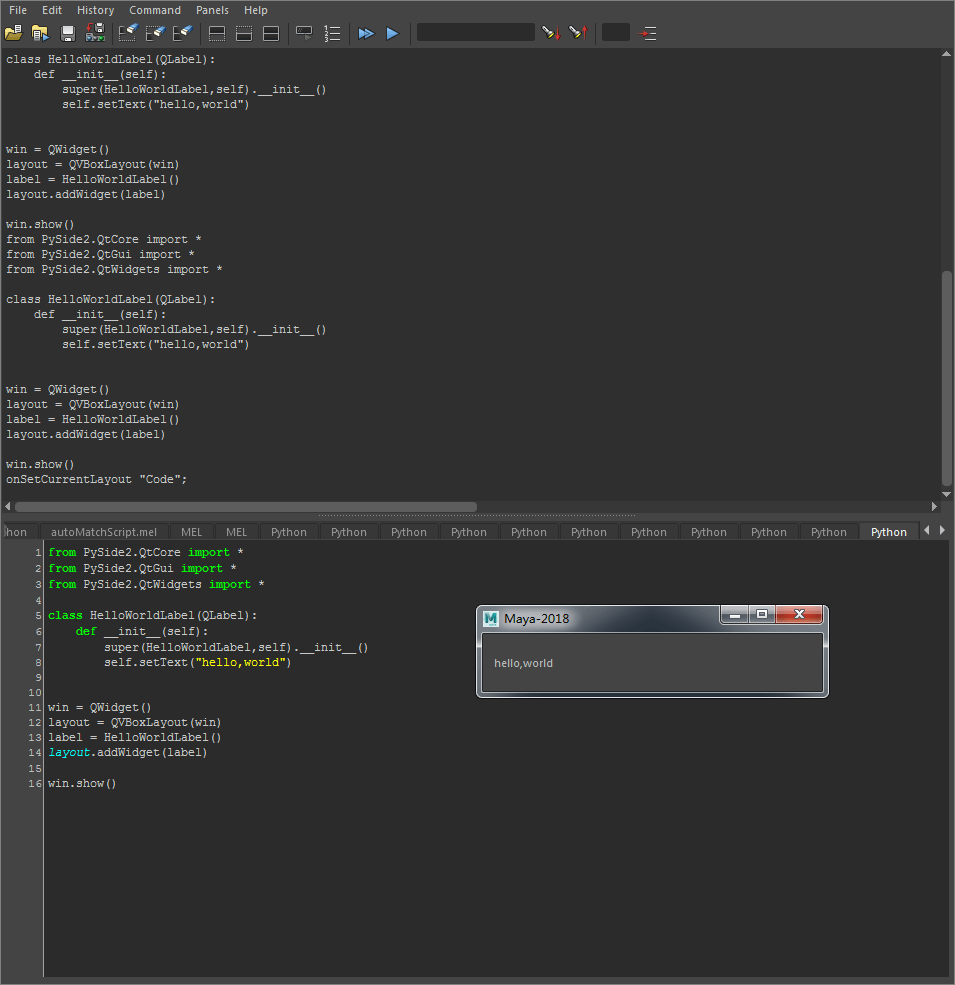This screenshot has height=985, width=955.
Task: Expand the Panels menu
Action: 212,10
